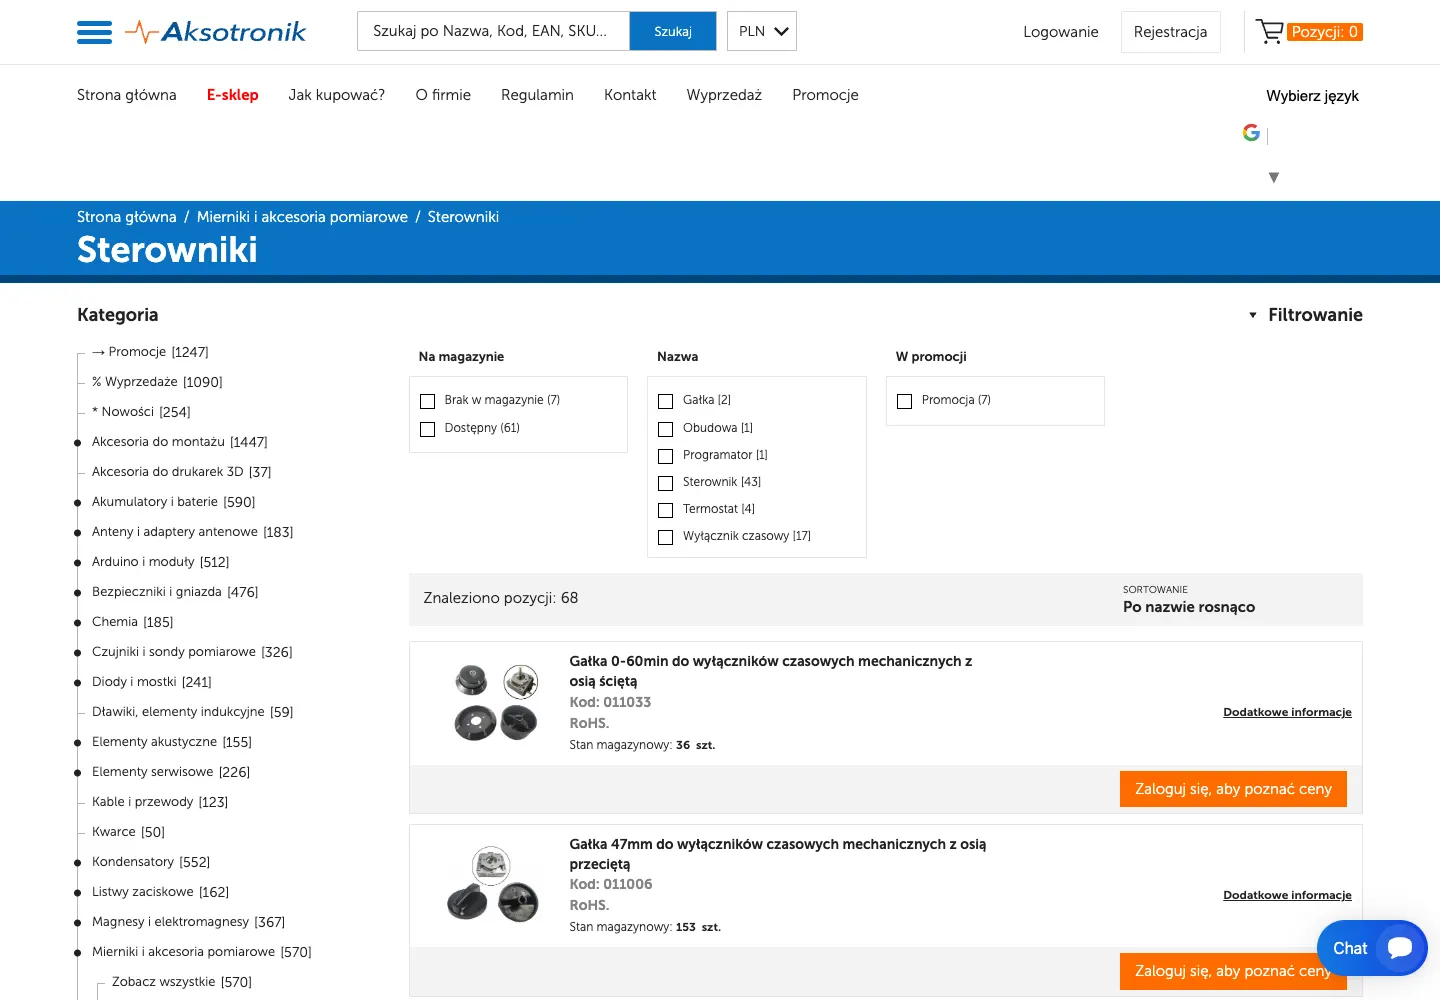Select the '→ Promocje [1247]' category
Screen dimensions: 1440x1000
coord(150,352)
